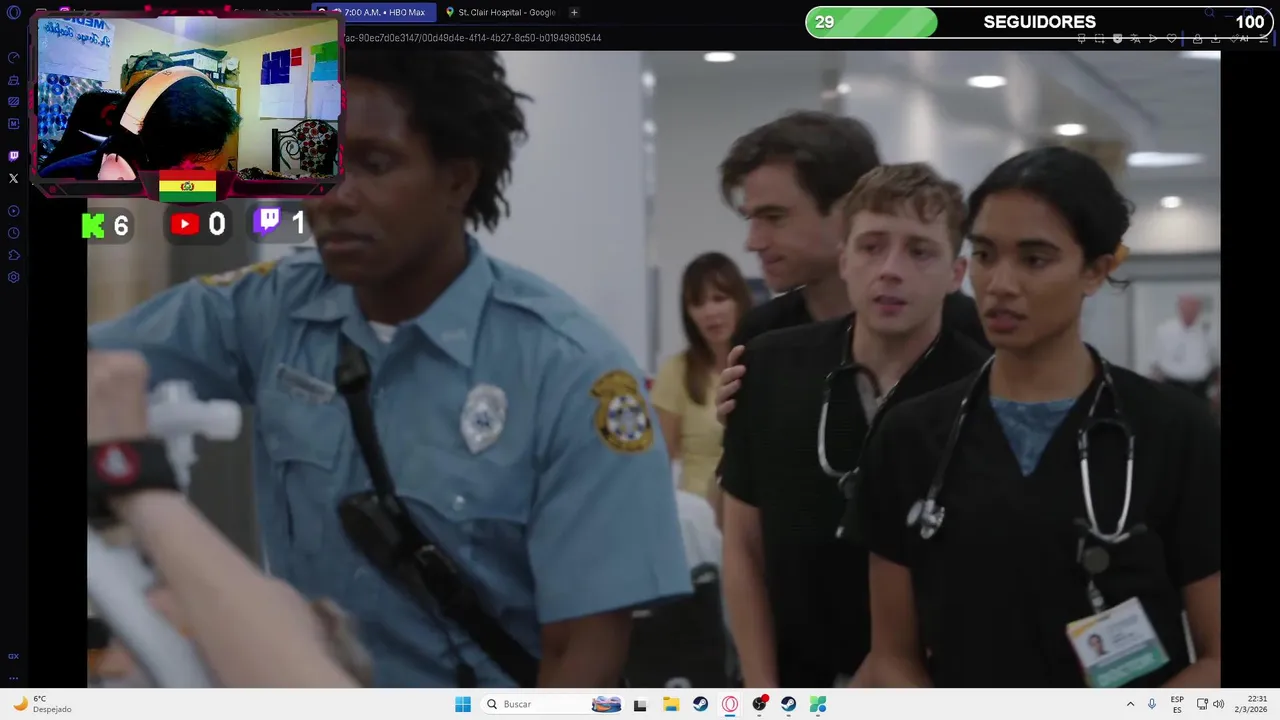Click the ad blocker shield icon
Viewport: 1280px width, 720px height.
tap(1118, 38)
